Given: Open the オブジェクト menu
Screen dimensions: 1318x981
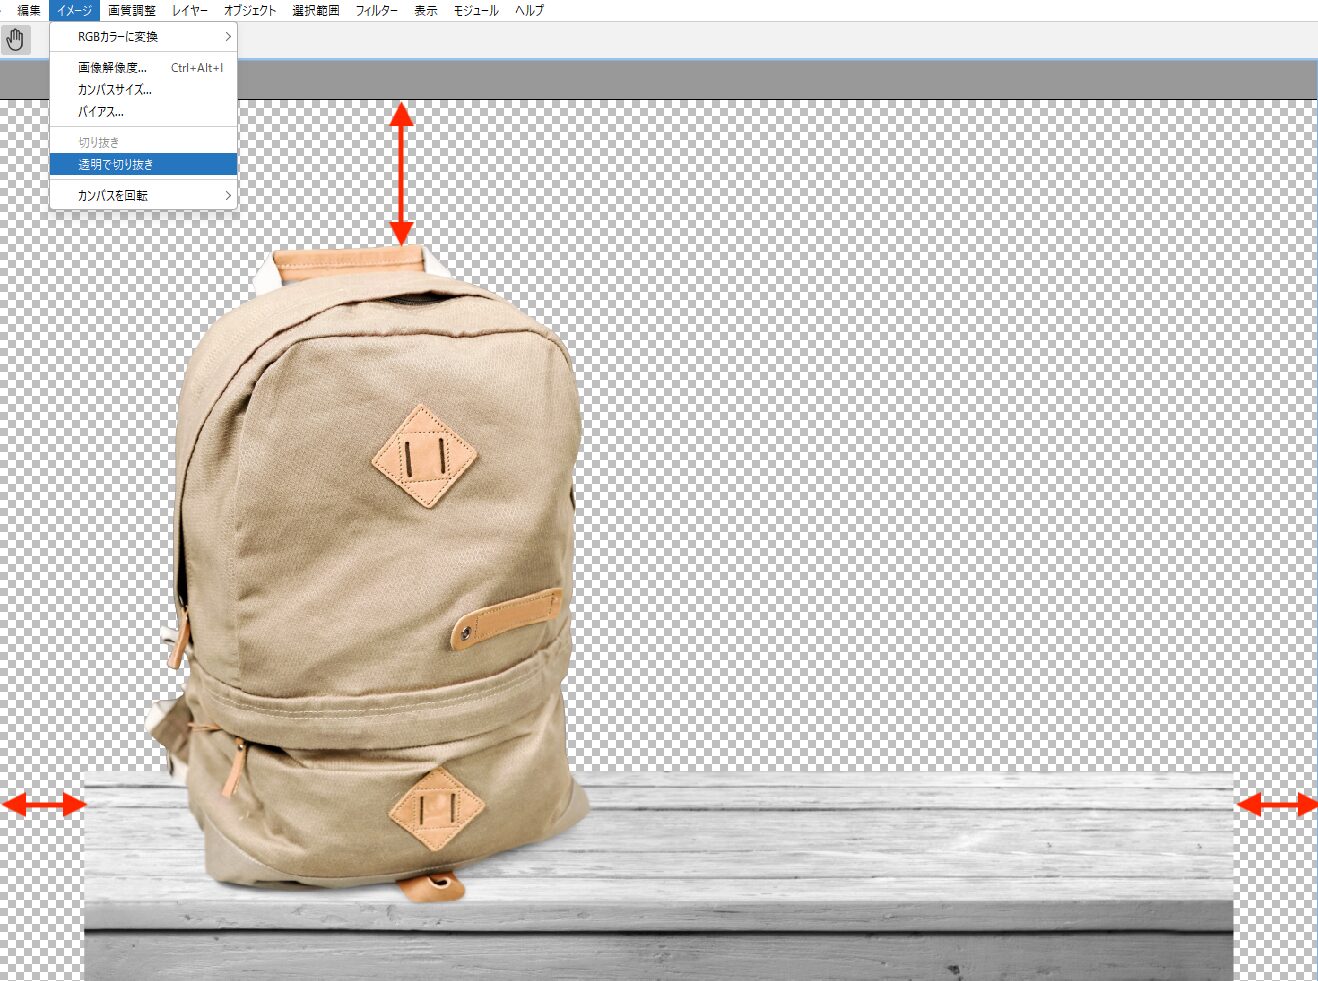Looking at the screenshot, I should [x=250, y=10].
